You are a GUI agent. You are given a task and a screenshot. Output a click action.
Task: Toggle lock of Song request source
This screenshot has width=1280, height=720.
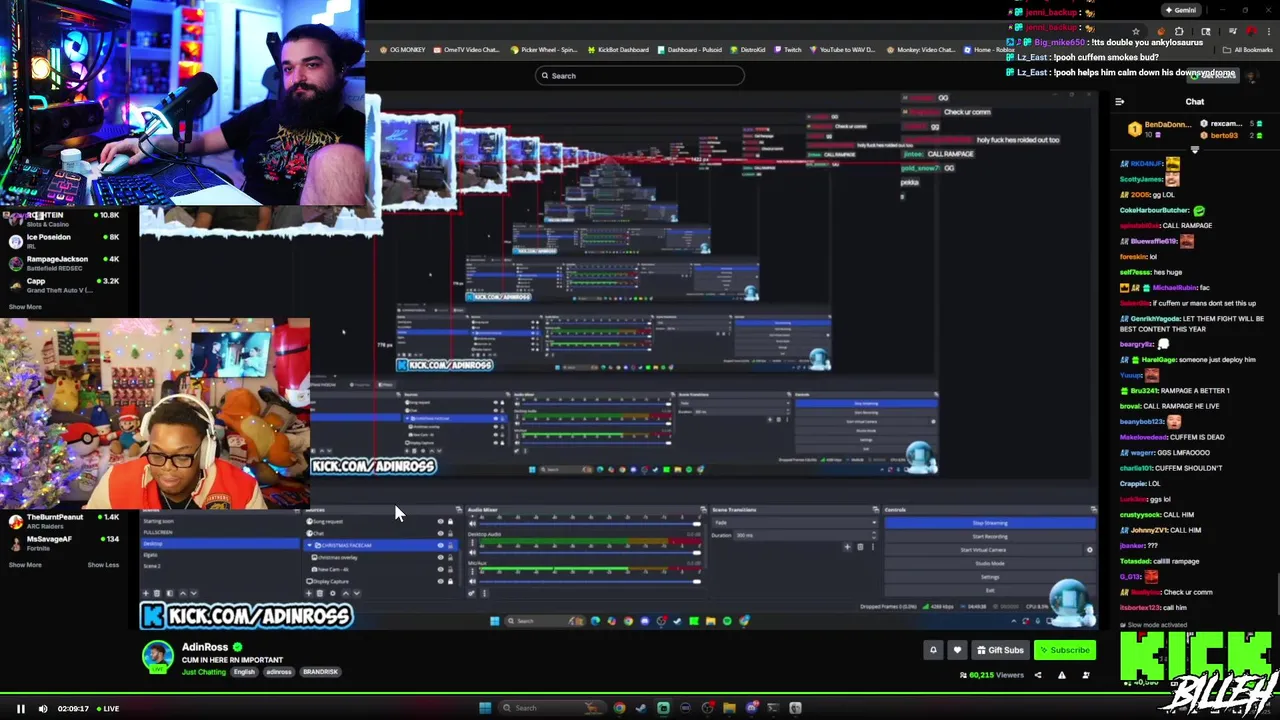point(450,521)
